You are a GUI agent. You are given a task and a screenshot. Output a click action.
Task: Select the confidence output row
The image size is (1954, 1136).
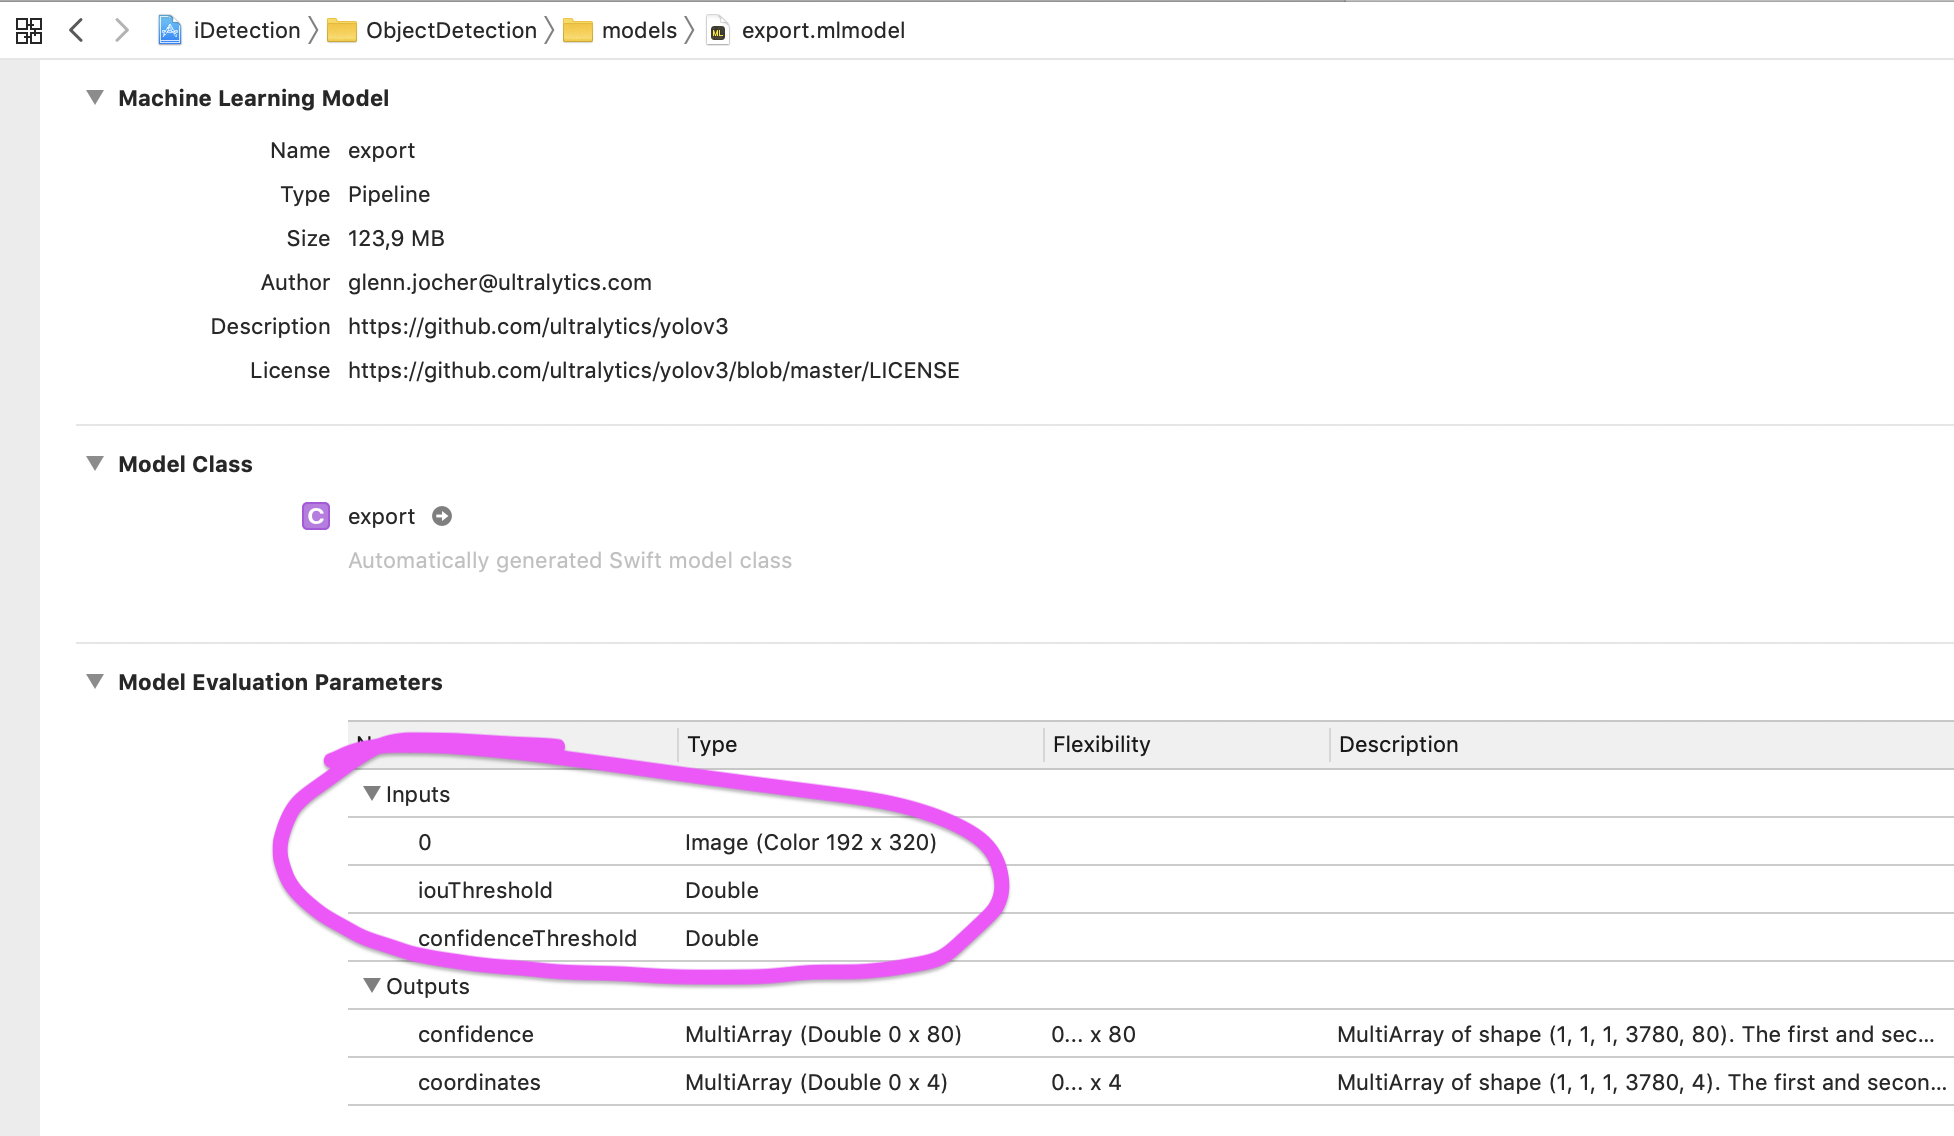tap(476, 1034)
